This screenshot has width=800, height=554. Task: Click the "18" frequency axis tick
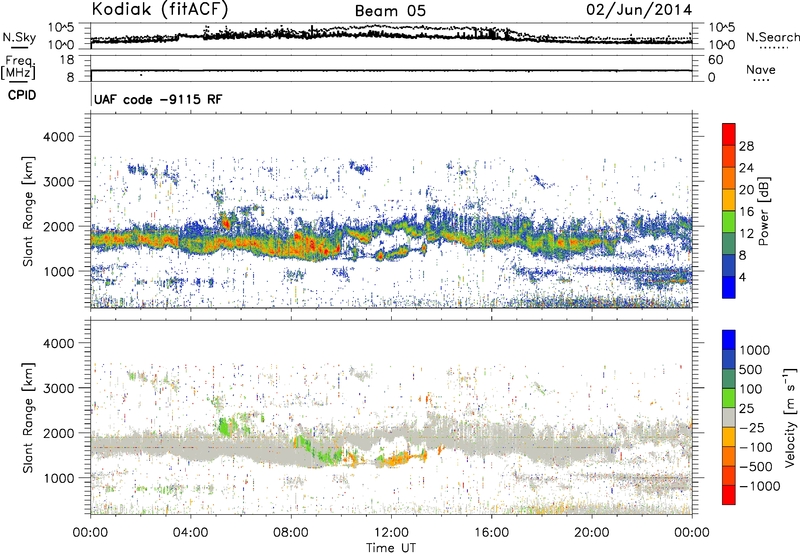point(67,60)
